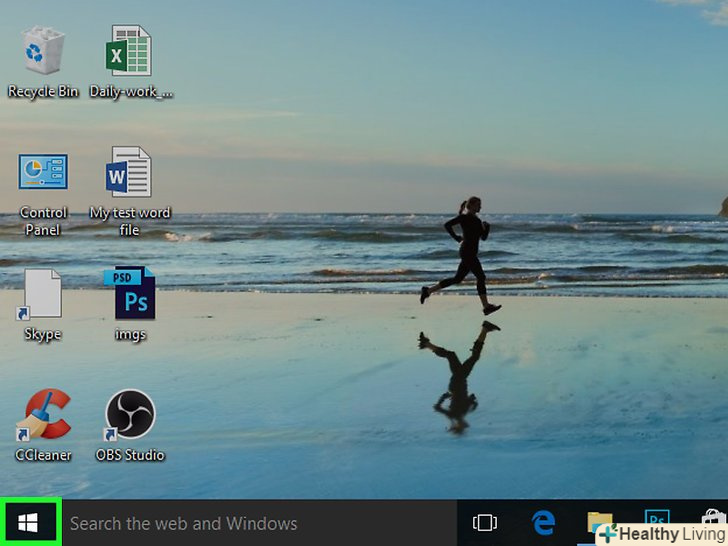Open the Recycle Bin desktop icon
The height and width of the screenshot is (546, 728).
coord(43,52)
